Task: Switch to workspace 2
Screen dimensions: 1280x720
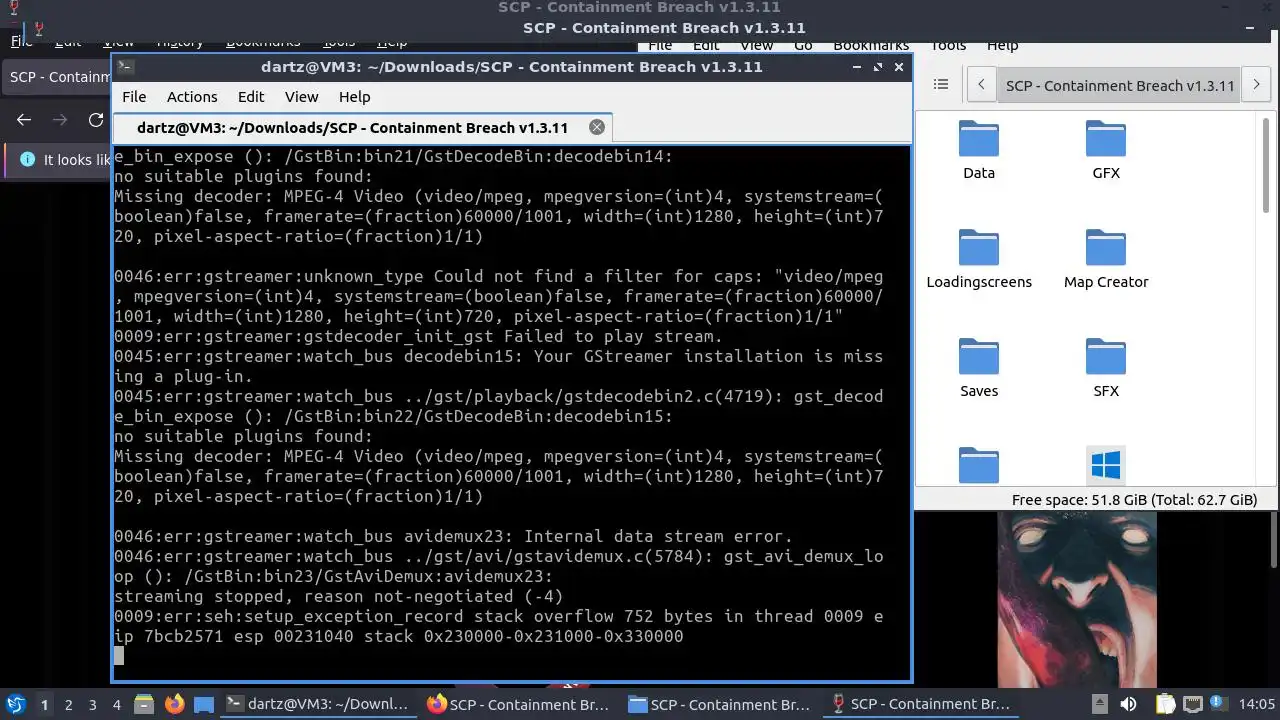Action: [x=68, y=704]
